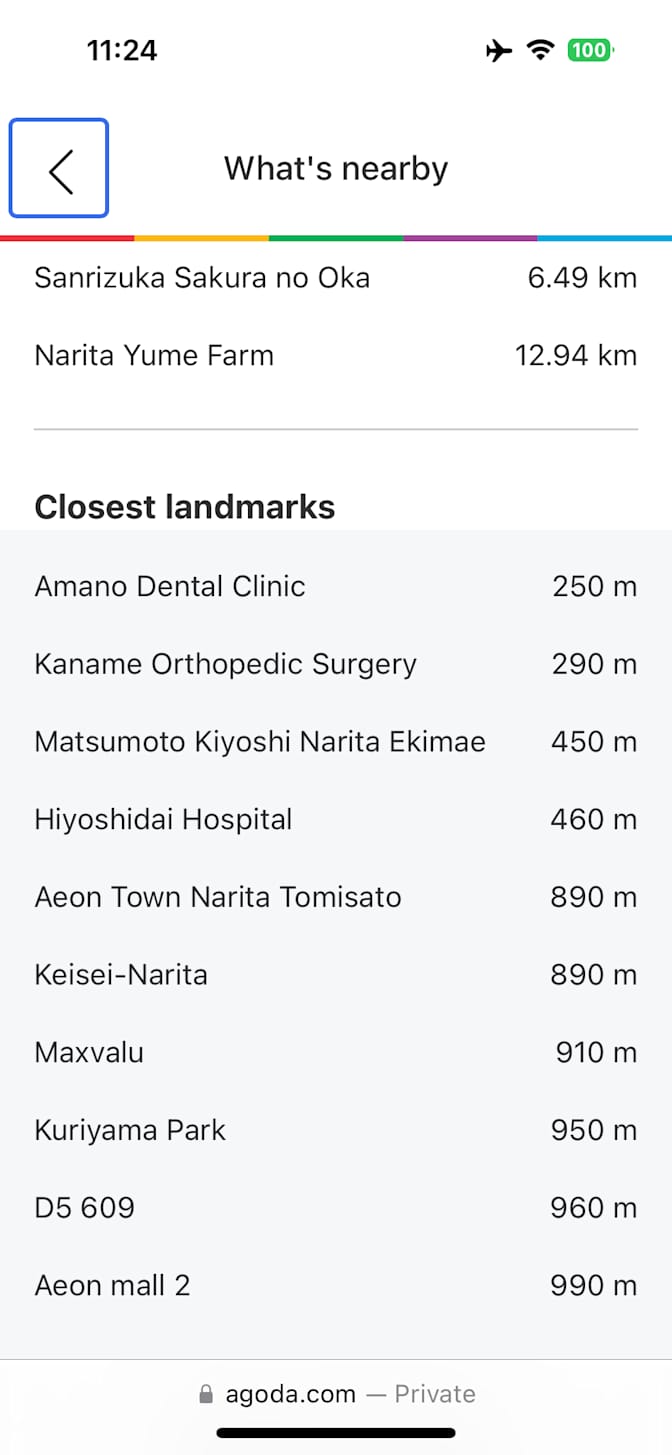Tap the Closest landmarks heading
The image size is (672, 1455).
[185, 507]
